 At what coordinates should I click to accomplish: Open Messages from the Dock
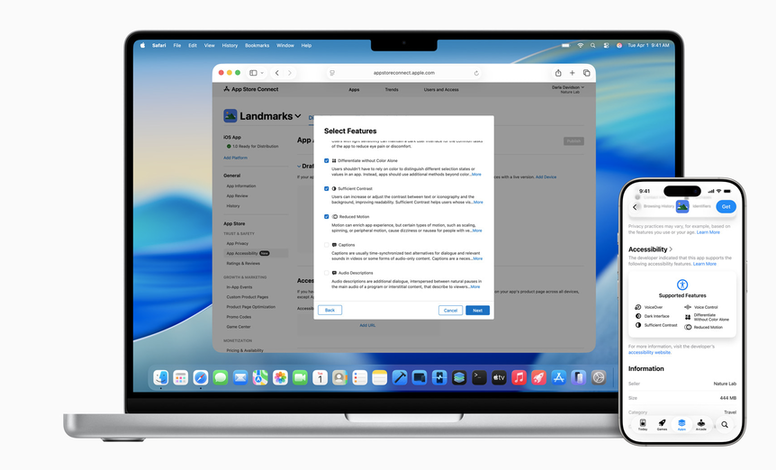click(220, 378)
